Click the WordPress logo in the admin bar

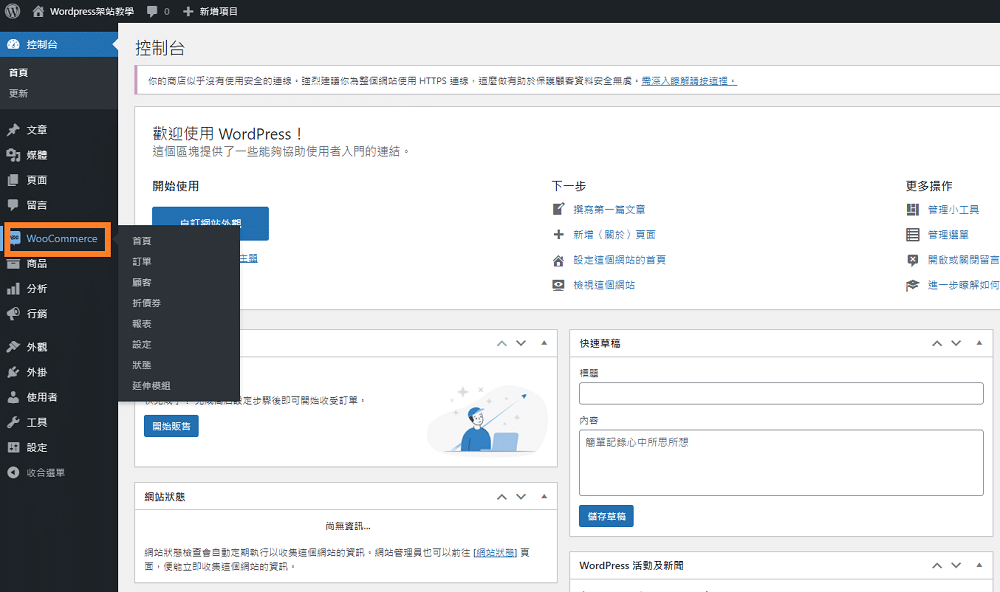(13, 11)
